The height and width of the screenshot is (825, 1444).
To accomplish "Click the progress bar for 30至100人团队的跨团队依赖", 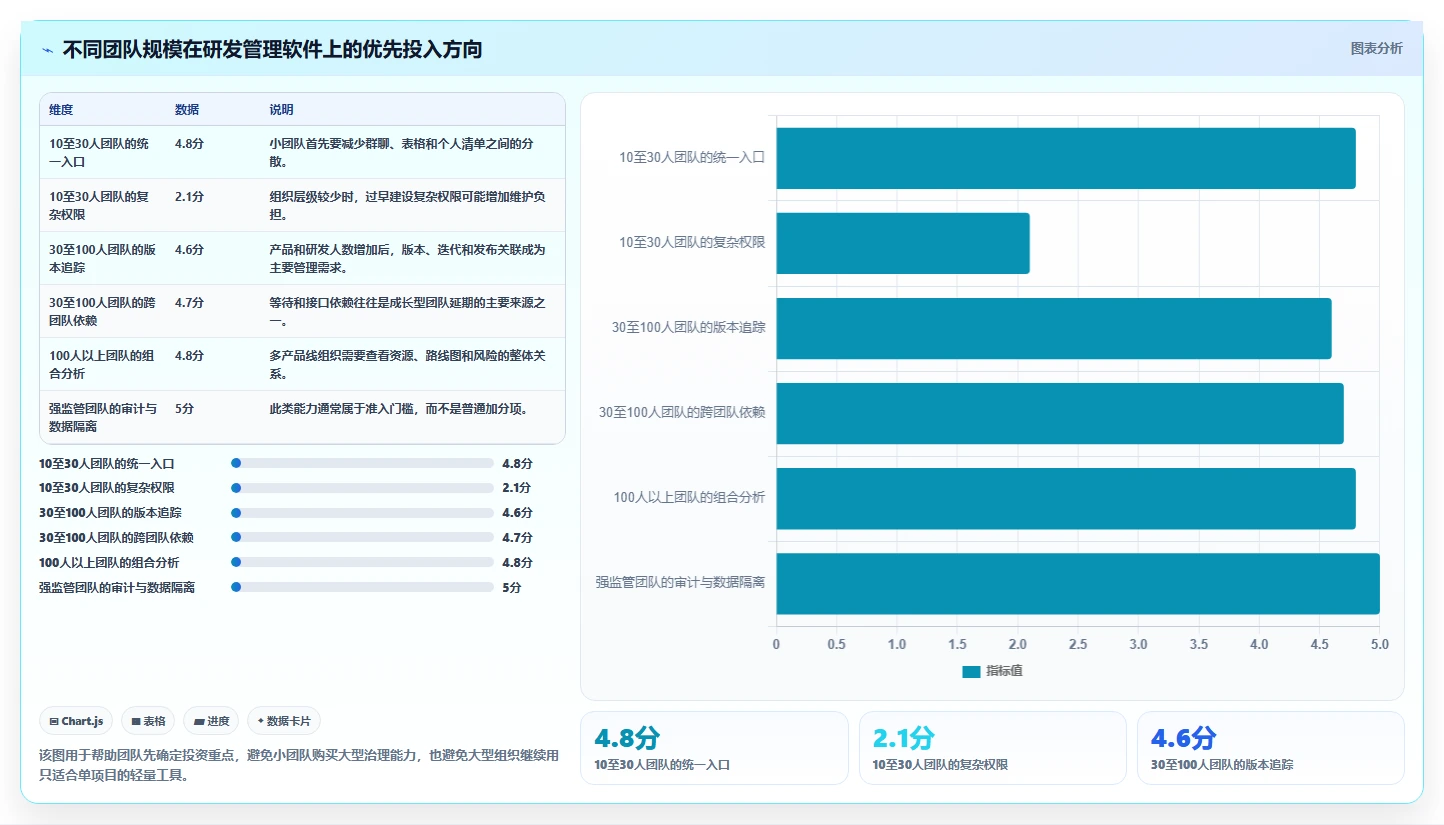I will point(362,538).
